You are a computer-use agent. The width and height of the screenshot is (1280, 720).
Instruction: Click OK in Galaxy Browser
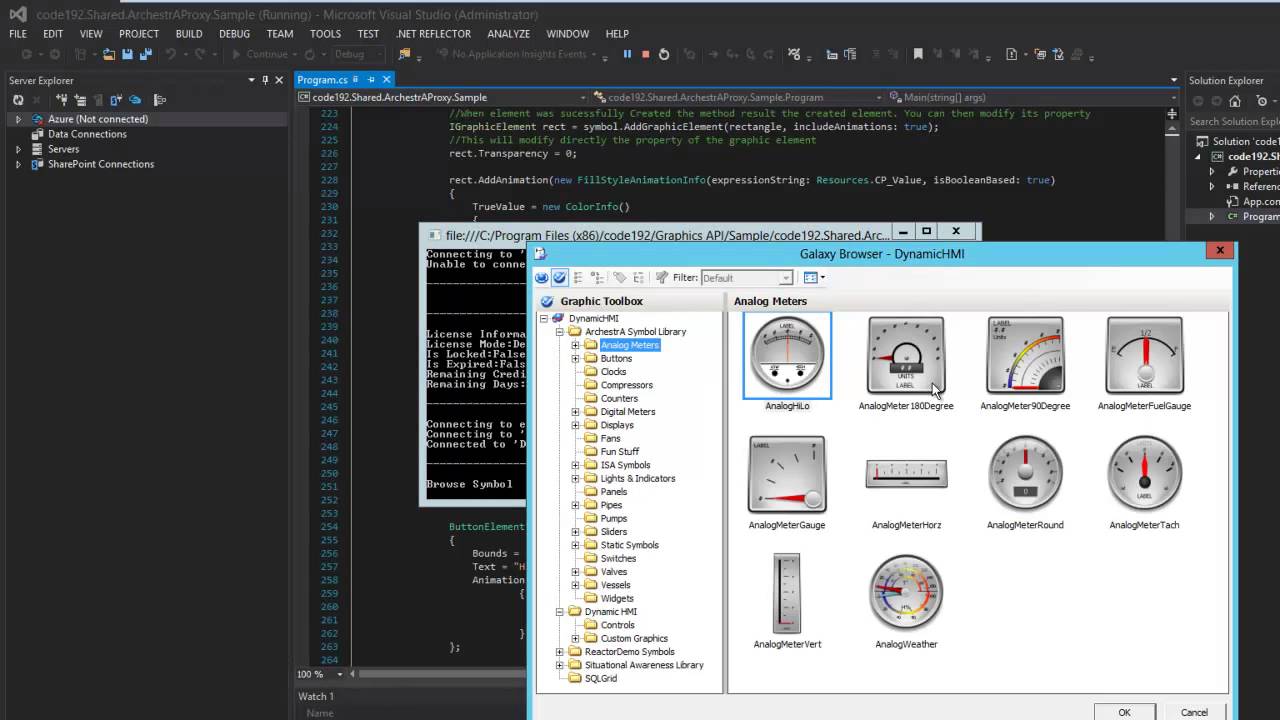click(x=1124, y=712)
